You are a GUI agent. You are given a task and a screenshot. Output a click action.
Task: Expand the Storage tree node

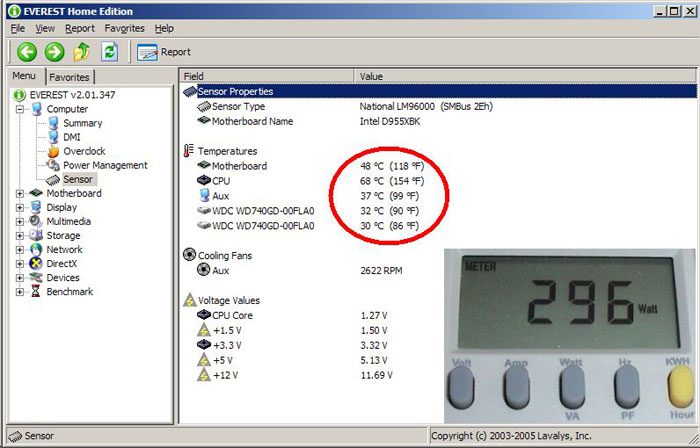point(20,236)
